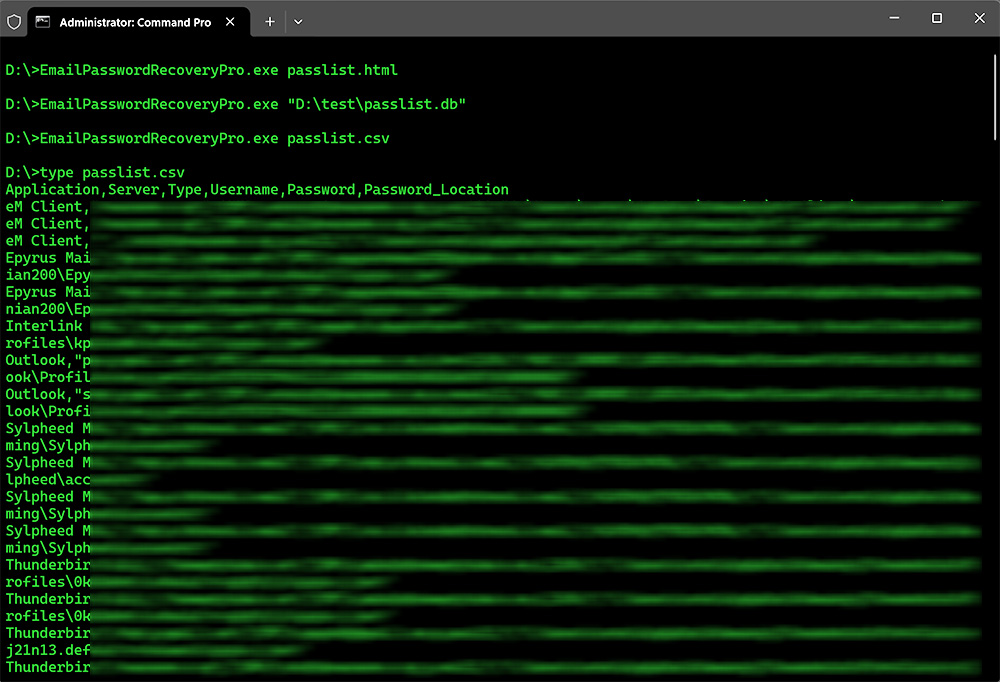Click the Interlink output row

pos(46,326)
